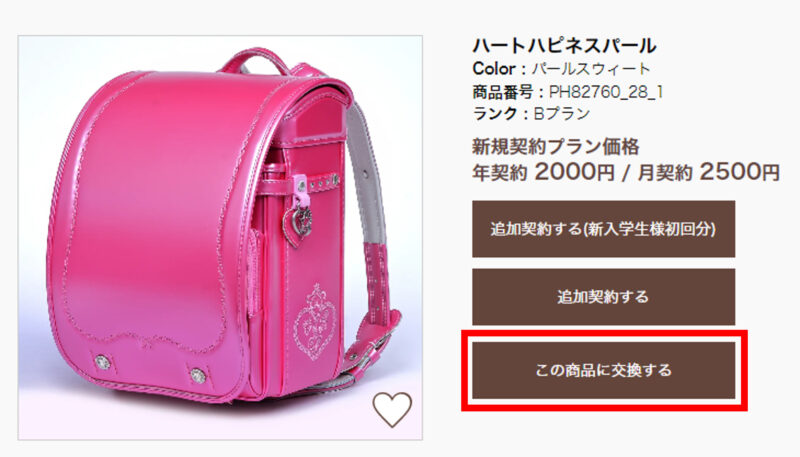Click the ランク: Bプラン text
Image resolution: width=800 pixels, height=457 pixels.
(531, 113)
